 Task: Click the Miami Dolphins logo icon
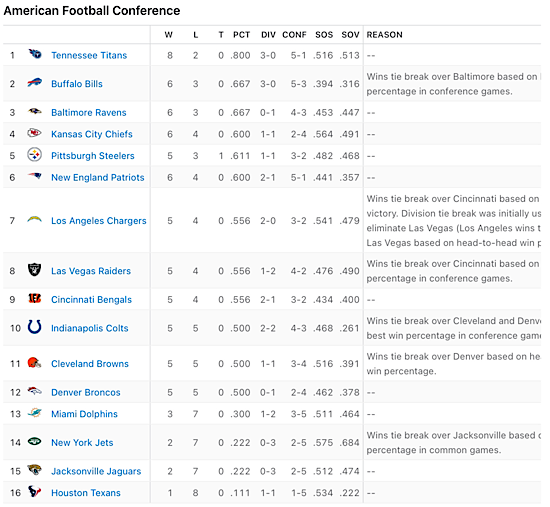(x=35, y=413)
